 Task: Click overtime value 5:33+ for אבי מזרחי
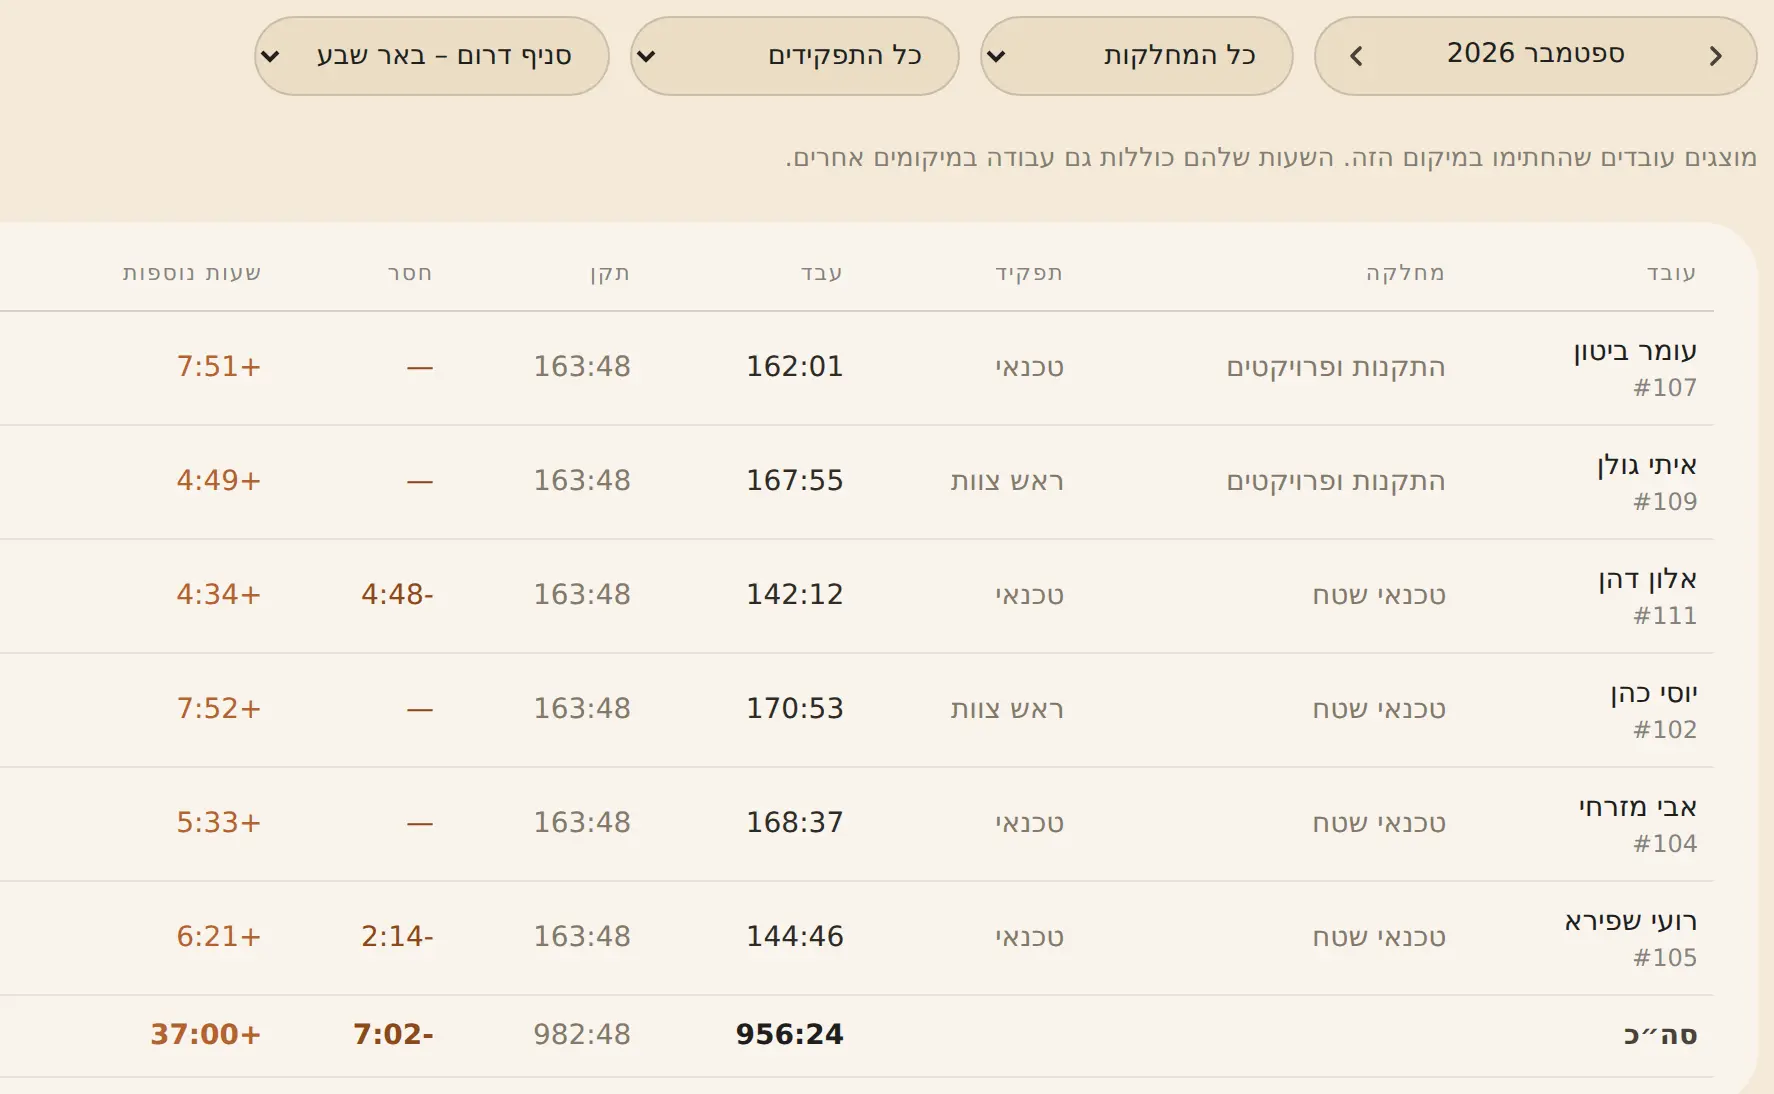coord(219,823)
